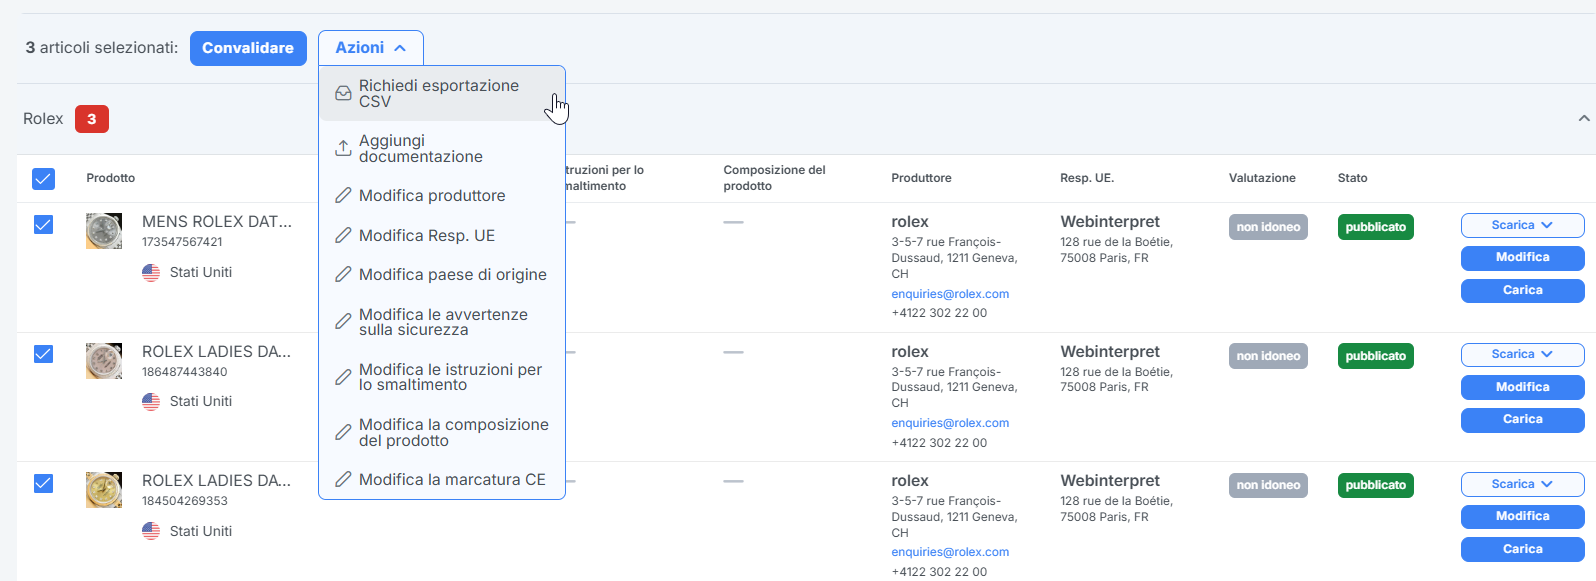Click the Convalidare button
The height and width of the screenshot is (581, 1596).
tap(248, 48)
